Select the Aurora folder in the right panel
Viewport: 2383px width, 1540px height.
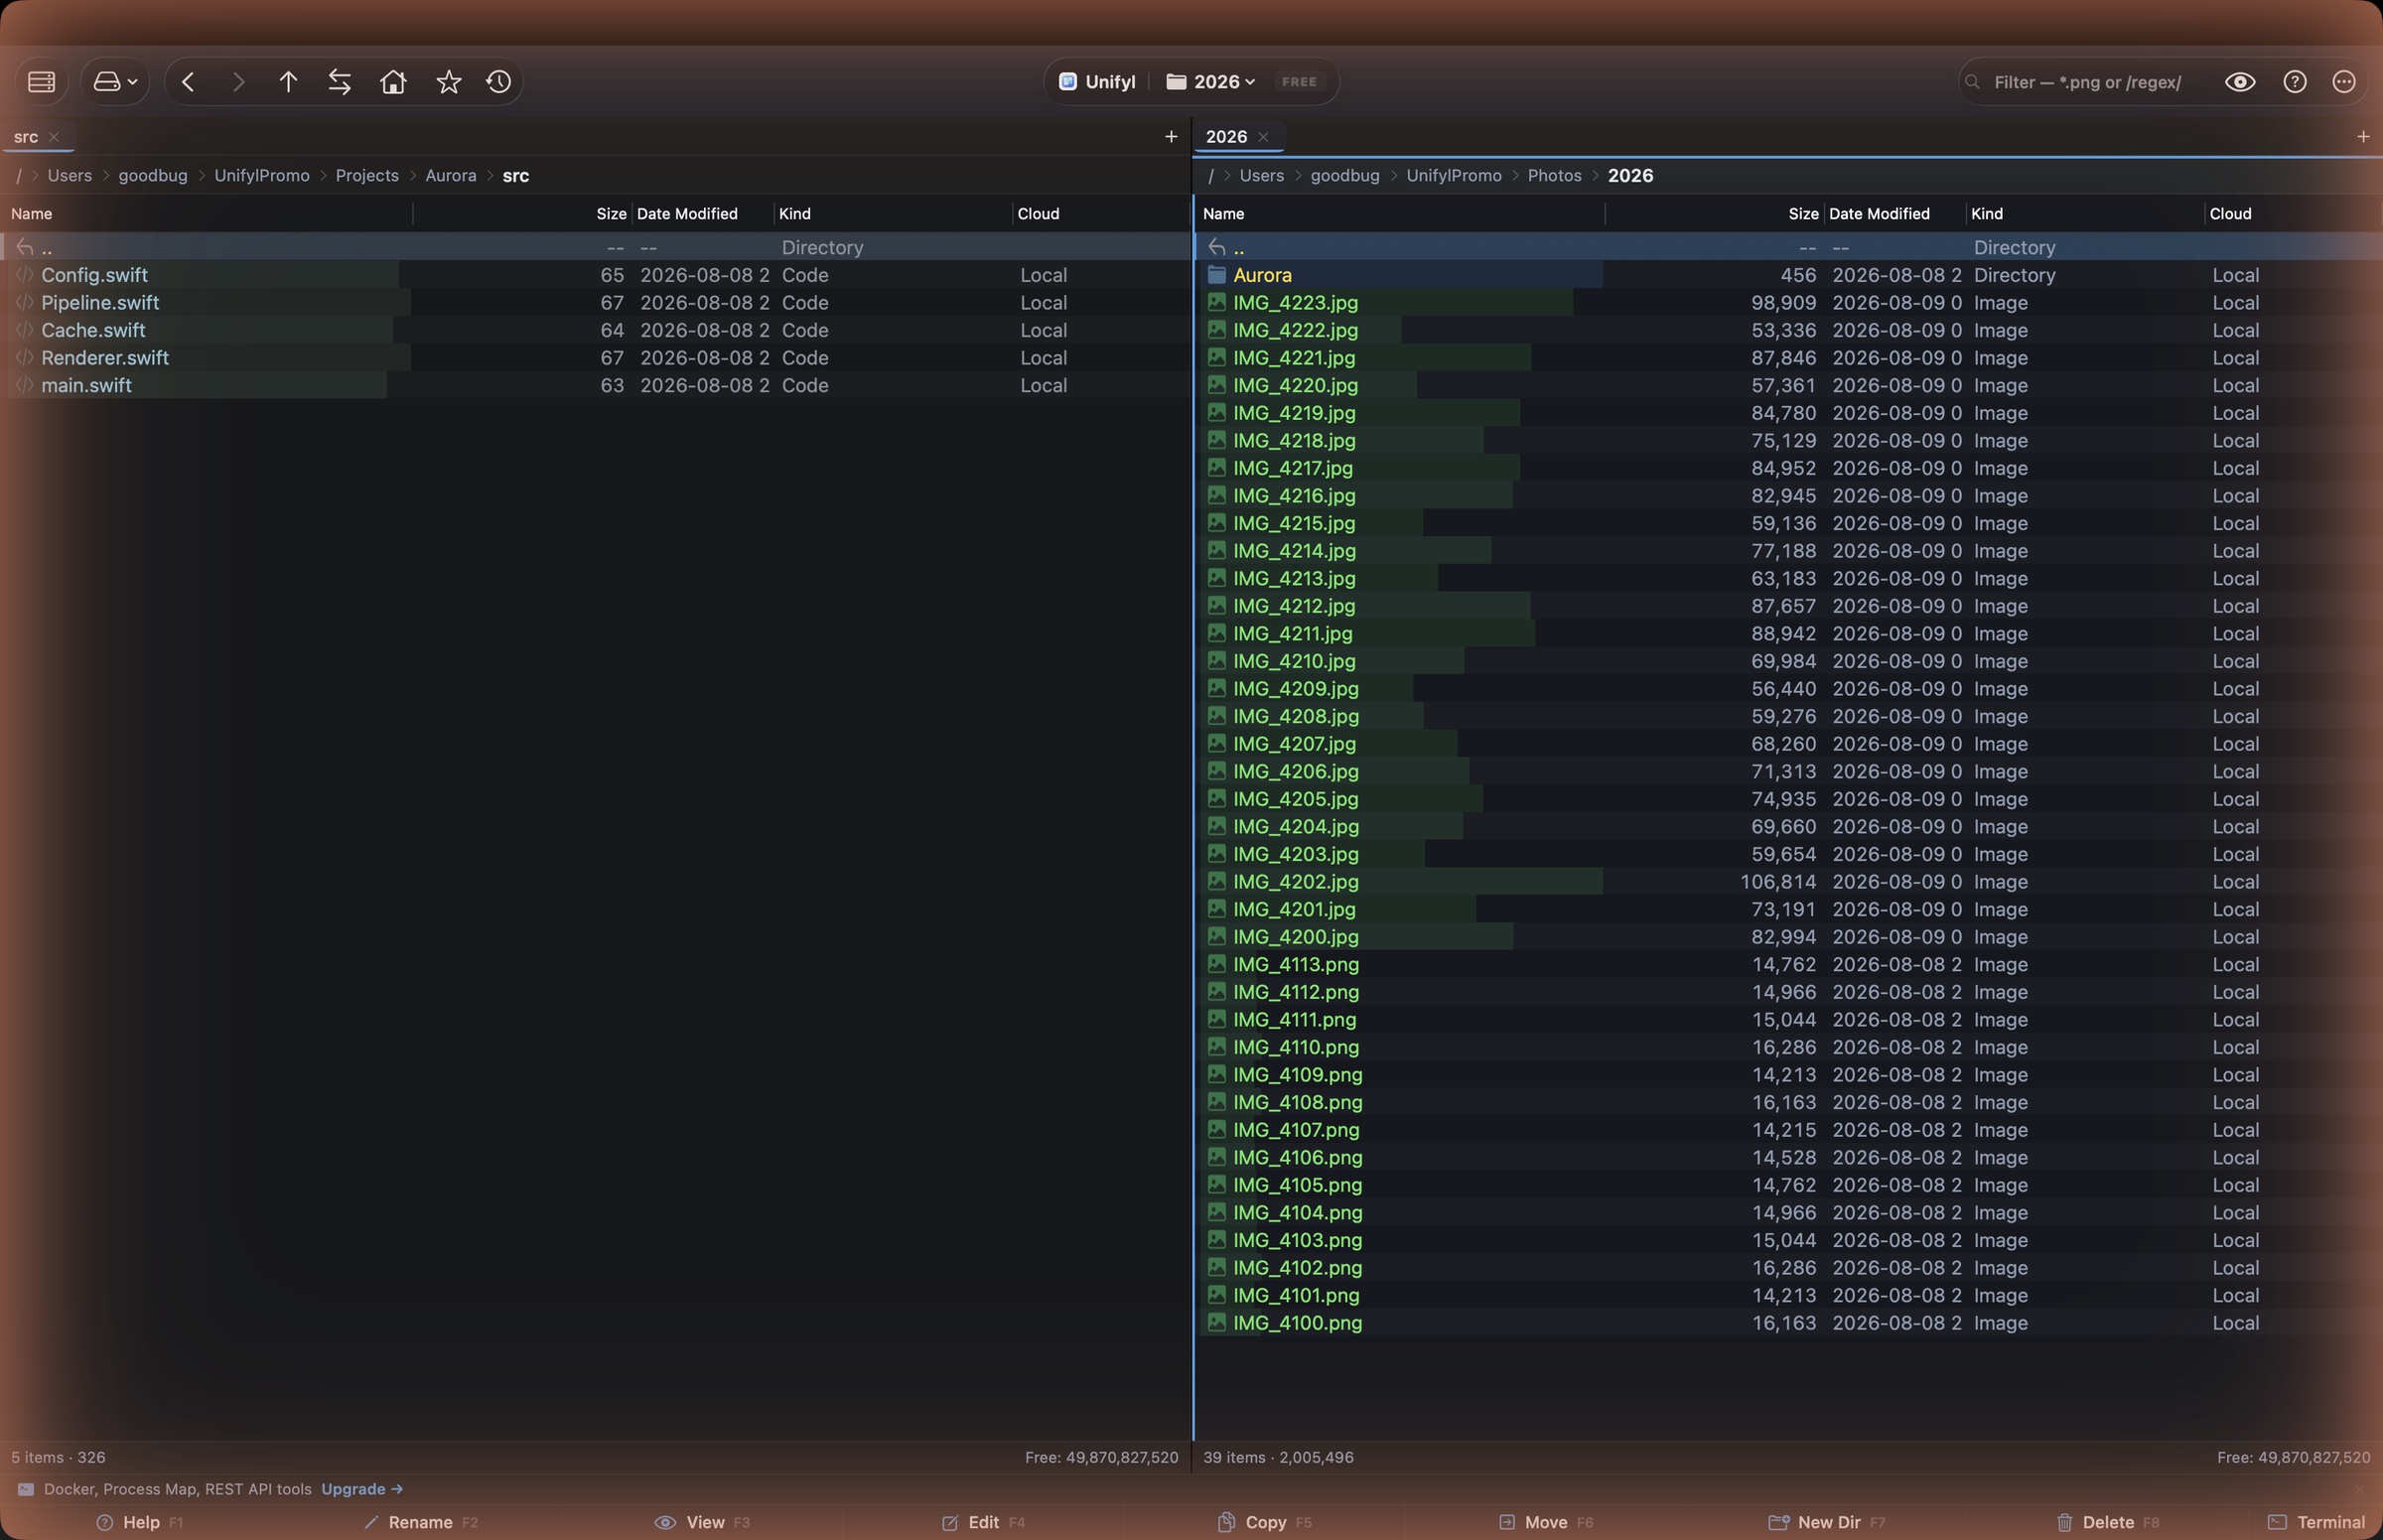coord(1788,275)
